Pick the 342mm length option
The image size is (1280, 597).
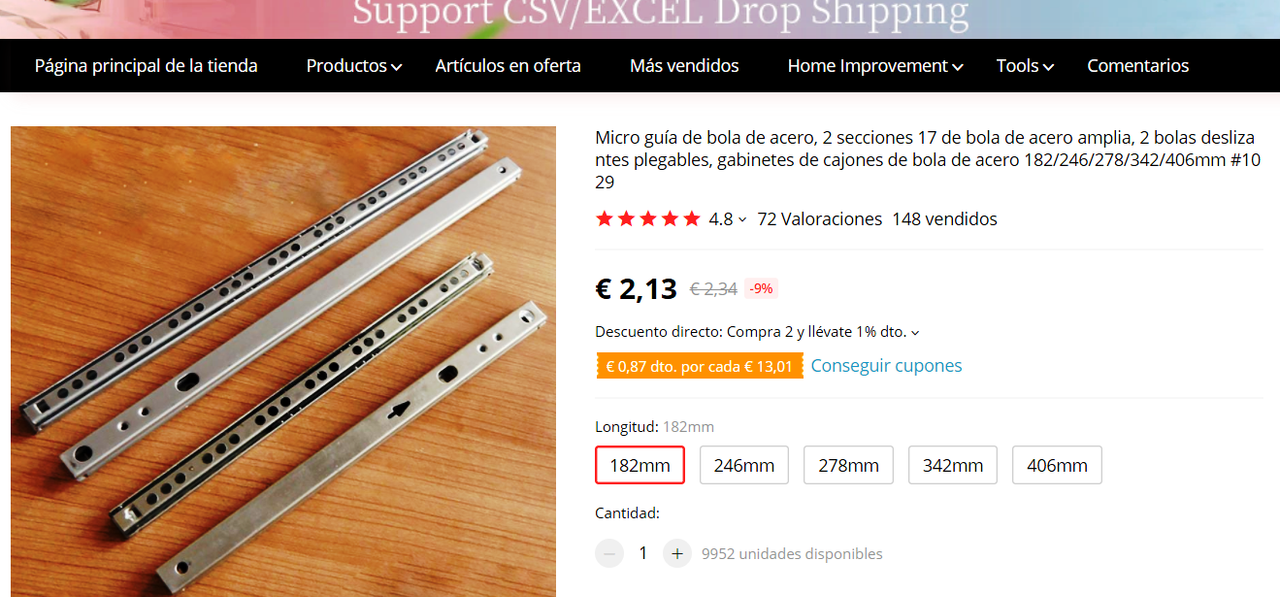(953, 465)
